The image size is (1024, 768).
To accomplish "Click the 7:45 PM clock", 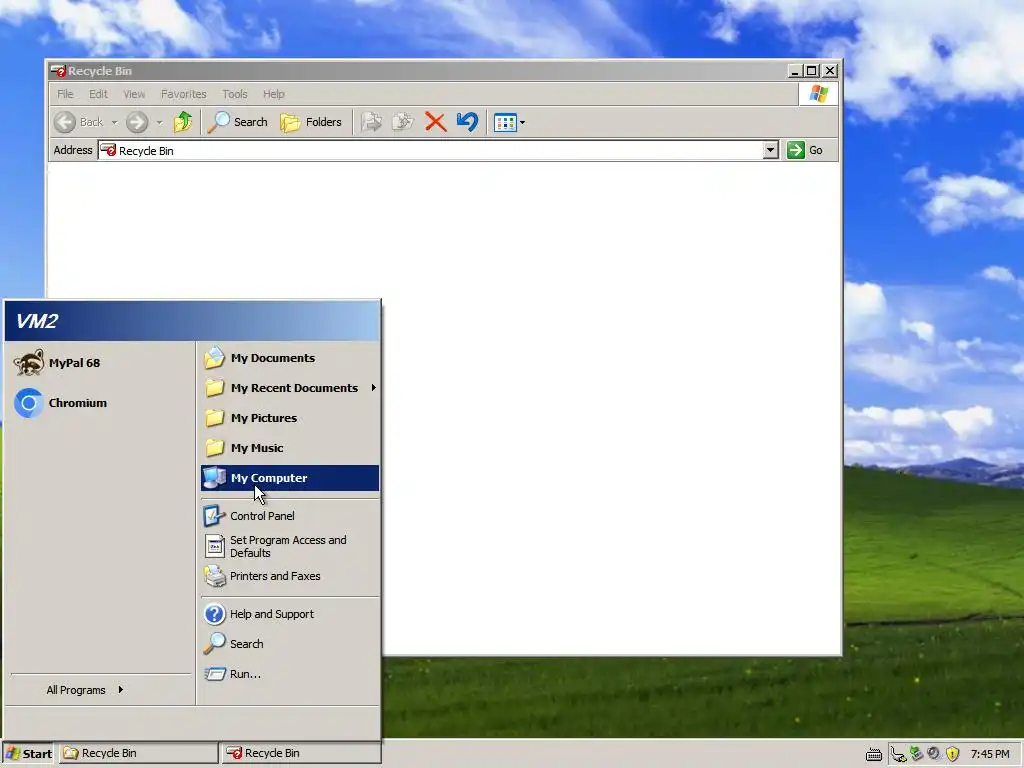I will 990,754.
